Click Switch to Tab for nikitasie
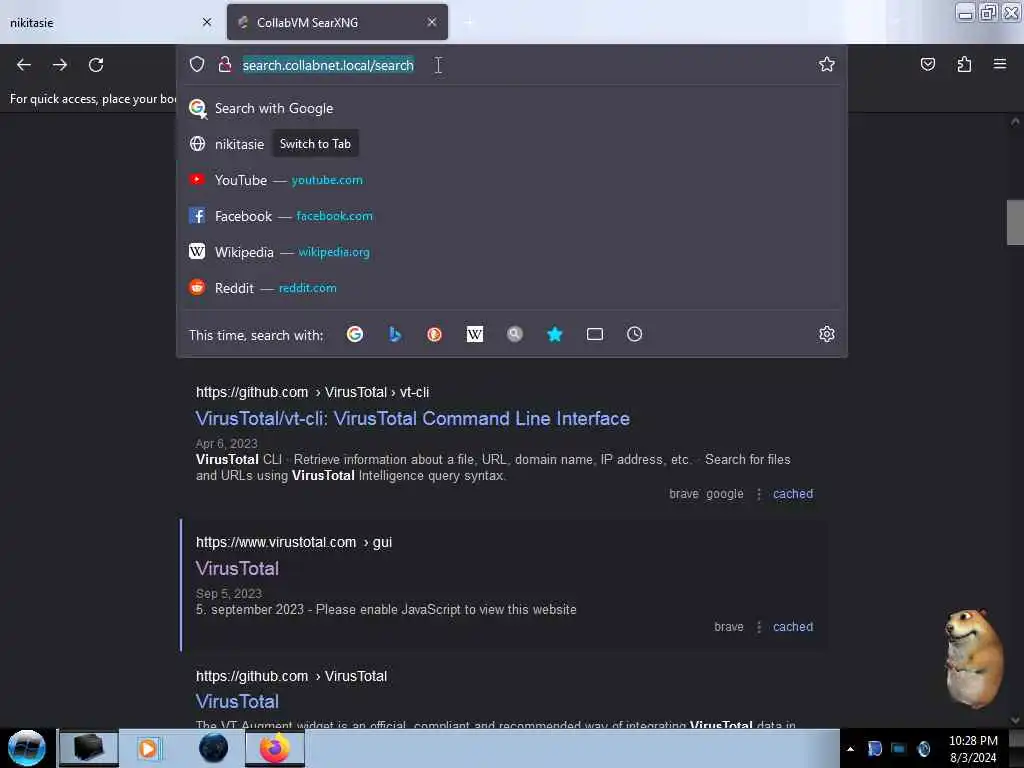The height and width of the screenshot is (768, 1024). (x=315, y=144)
